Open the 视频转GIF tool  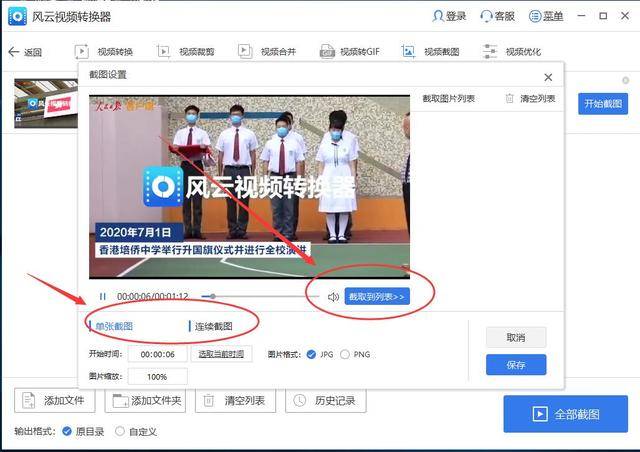pyautogui.click(x=350, y=51)
